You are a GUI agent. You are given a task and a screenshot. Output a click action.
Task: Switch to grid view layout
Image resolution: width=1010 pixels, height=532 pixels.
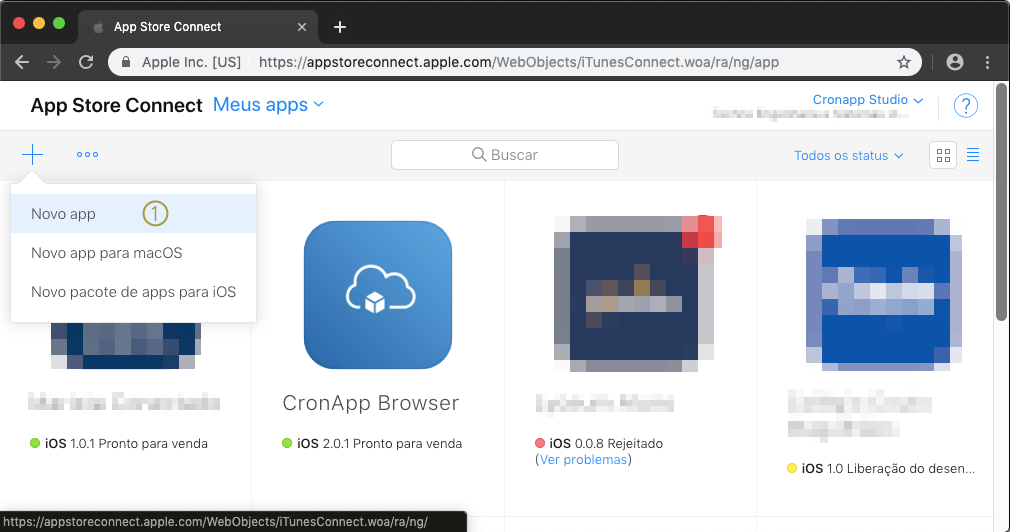(943, 155)
